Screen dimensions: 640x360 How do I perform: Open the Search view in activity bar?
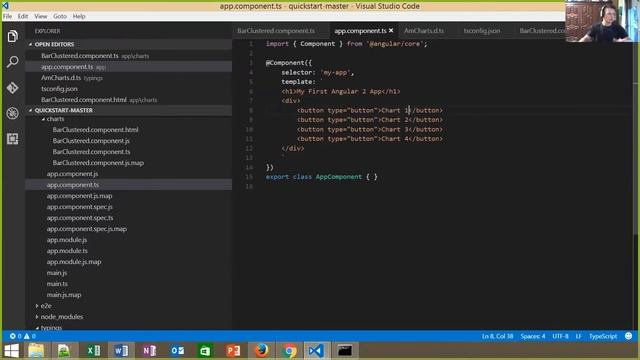click(12, 62)
